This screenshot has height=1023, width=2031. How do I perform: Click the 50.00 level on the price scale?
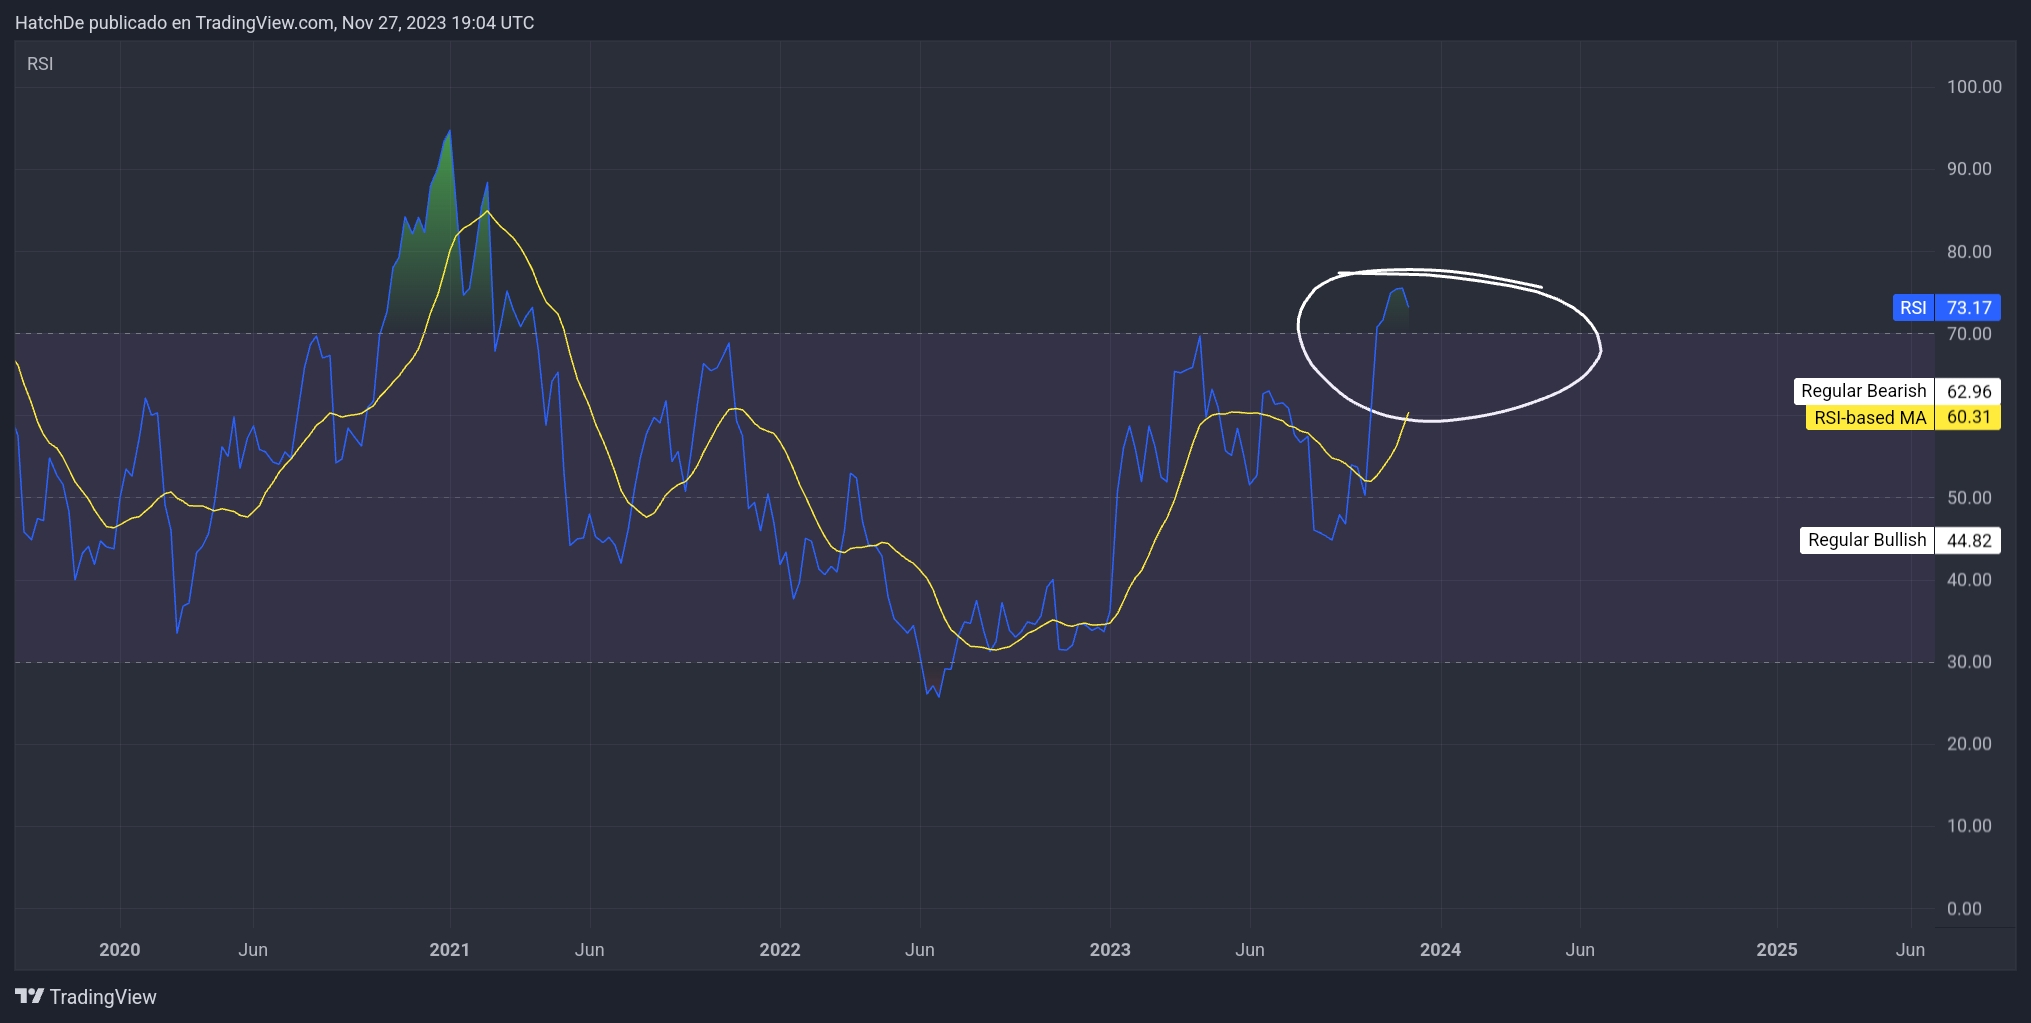click(1971, 497)
